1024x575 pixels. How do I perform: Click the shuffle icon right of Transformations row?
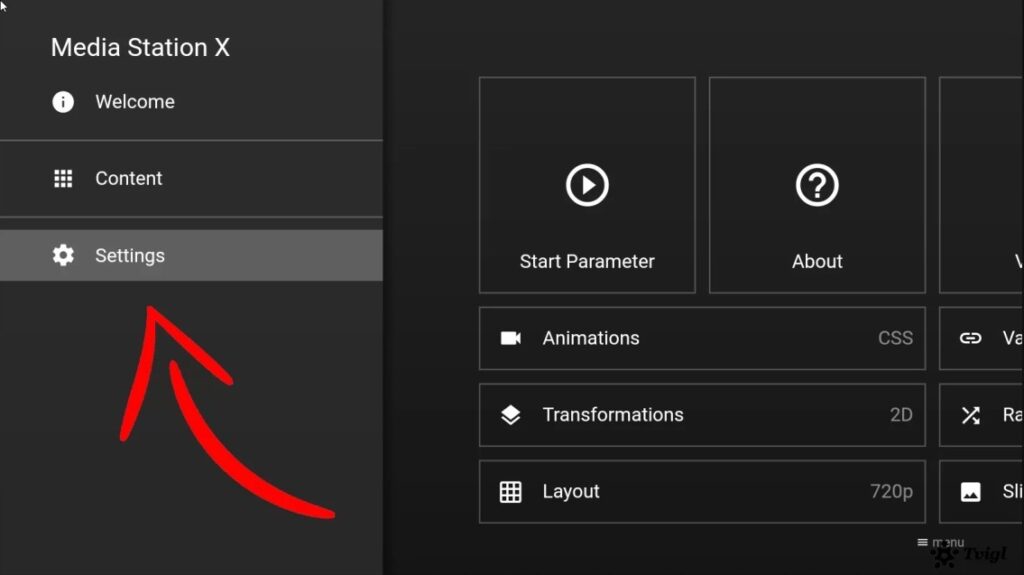pyautogui.click(x=970, y=415)
